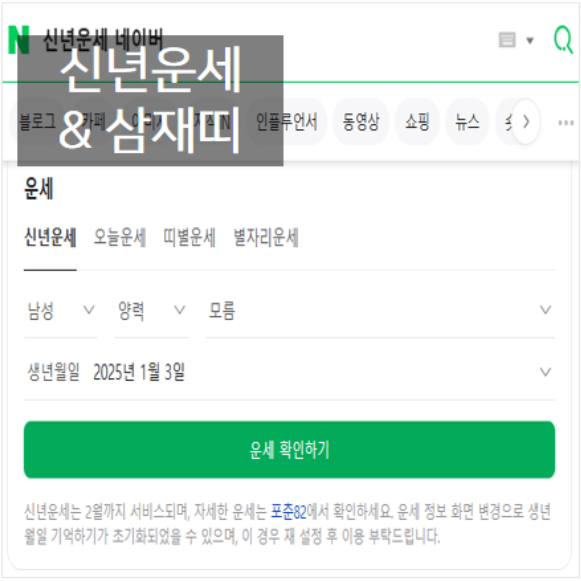Open the 포춘82 link

289,512
